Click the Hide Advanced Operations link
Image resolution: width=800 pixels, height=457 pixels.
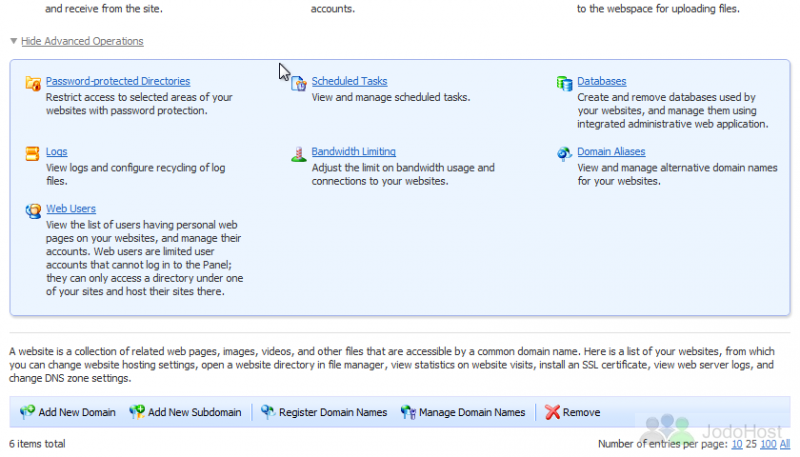(82, 41)
